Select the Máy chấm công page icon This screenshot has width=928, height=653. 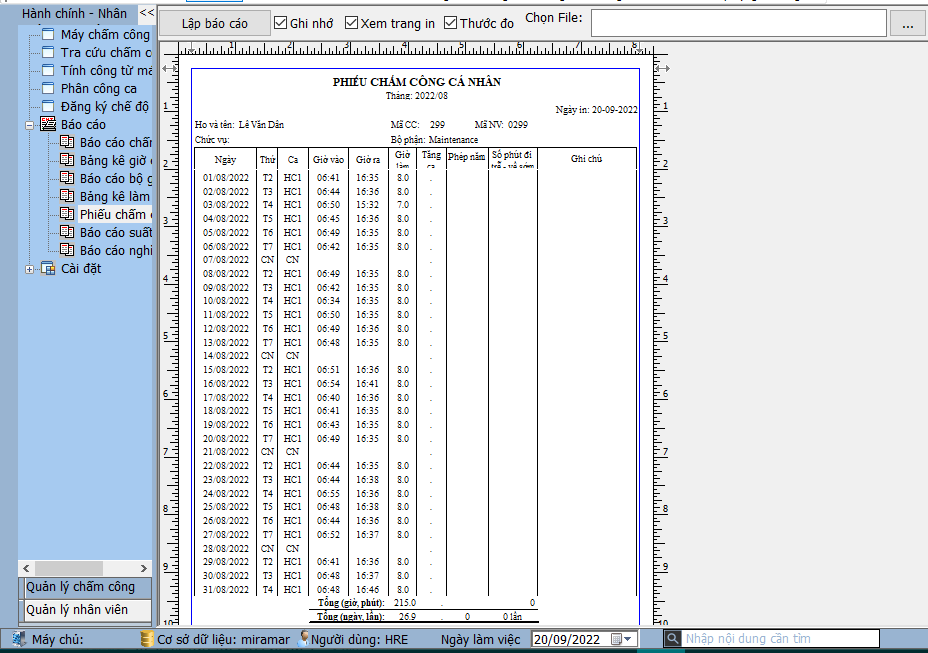pos(48,35)
